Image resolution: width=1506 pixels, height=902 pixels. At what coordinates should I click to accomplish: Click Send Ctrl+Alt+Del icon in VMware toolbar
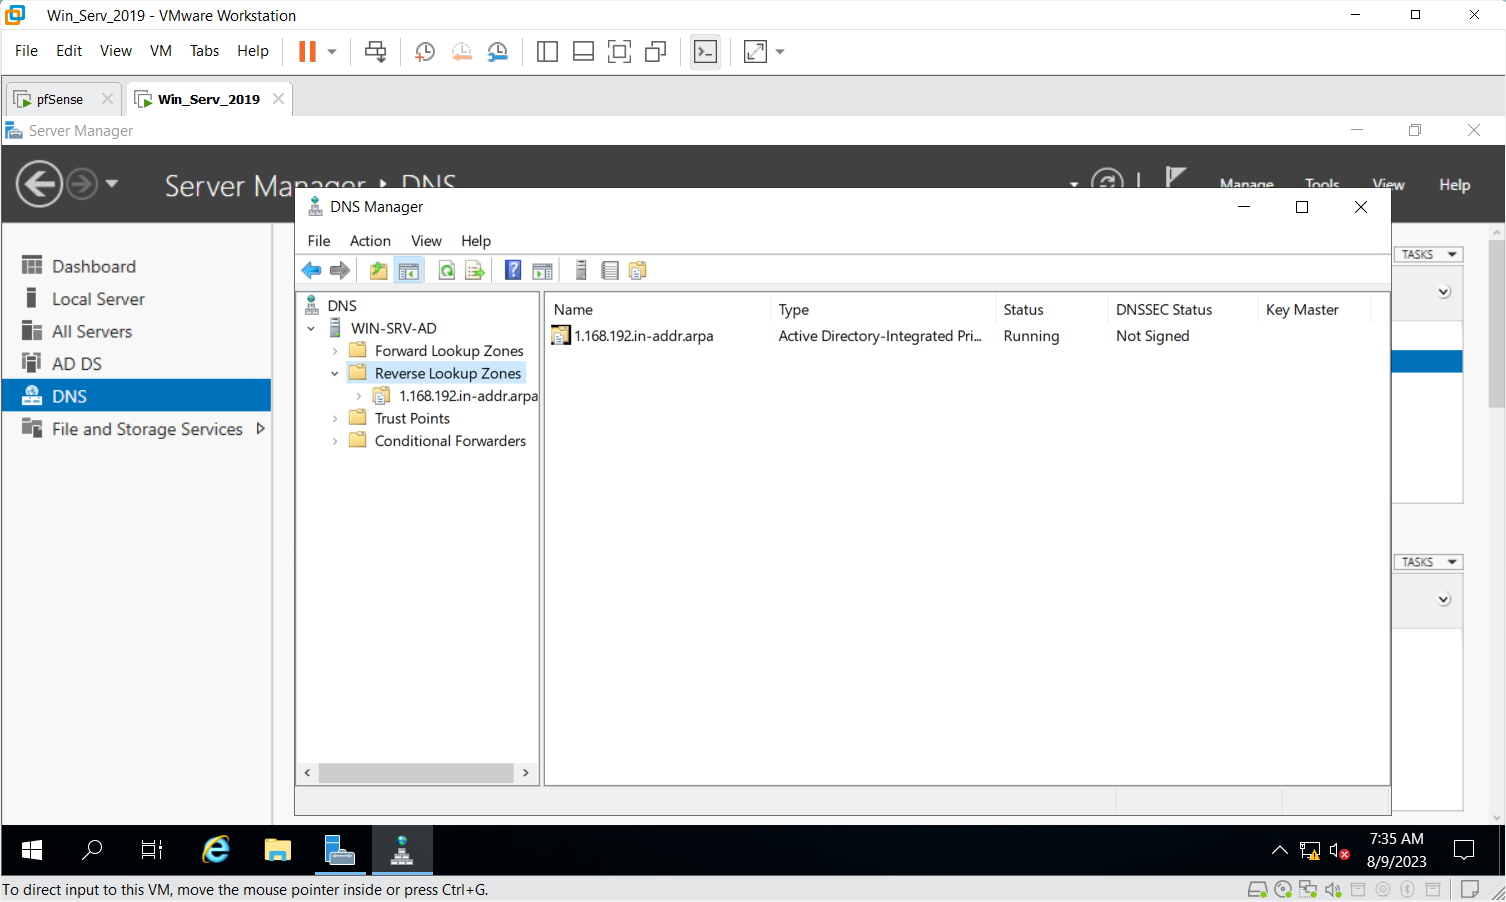[x=376, y=51]
